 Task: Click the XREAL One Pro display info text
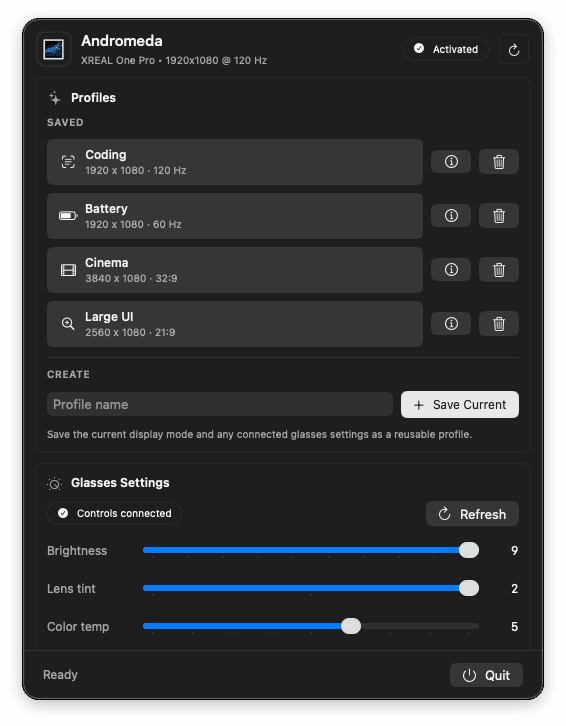(x=174, y=60)
